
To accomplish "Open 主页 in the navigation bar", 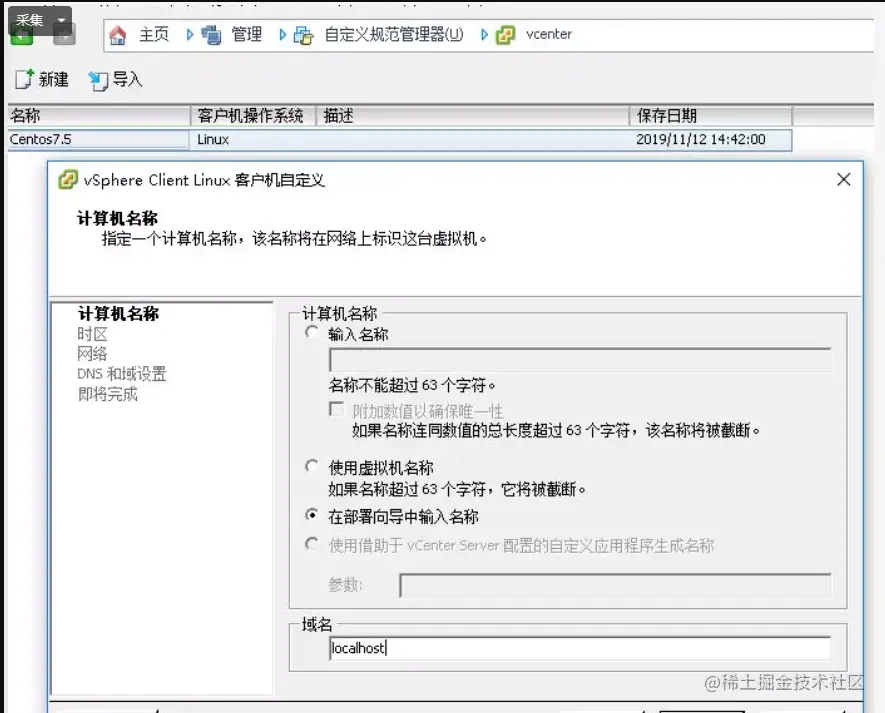I will tap(154, 34).
